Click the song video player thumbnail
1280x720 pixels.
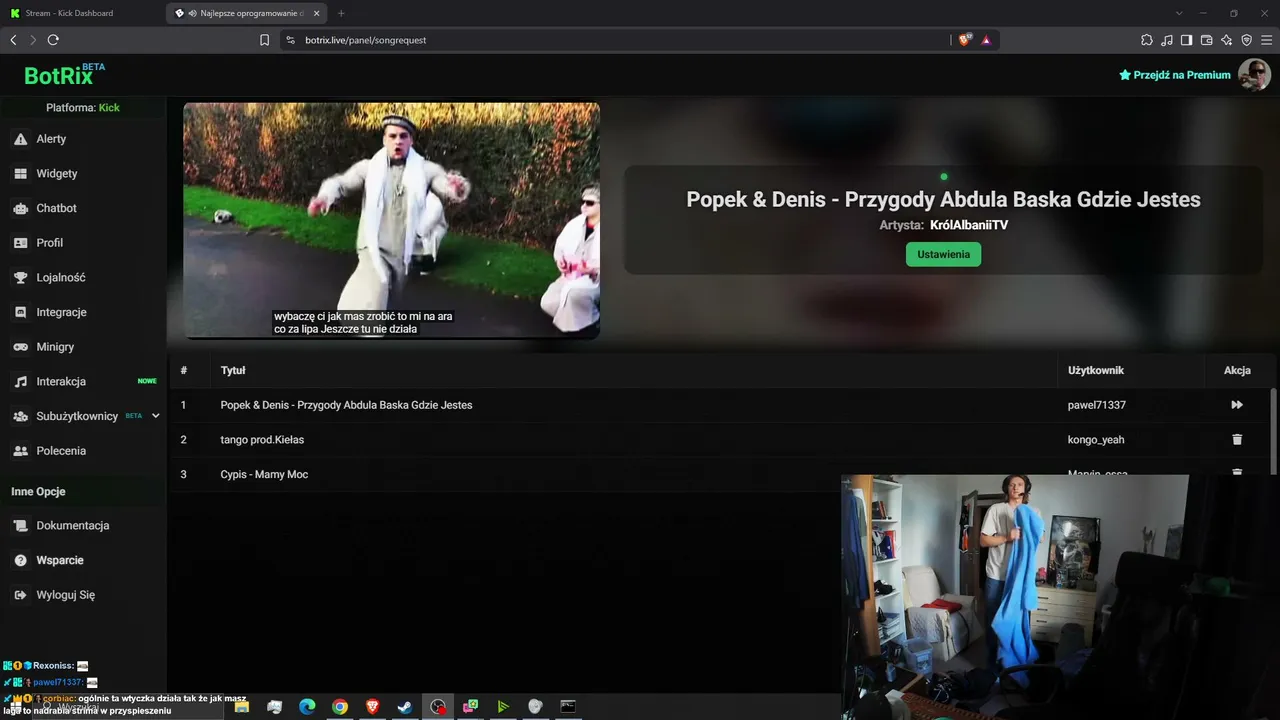(x=392, y=220)
